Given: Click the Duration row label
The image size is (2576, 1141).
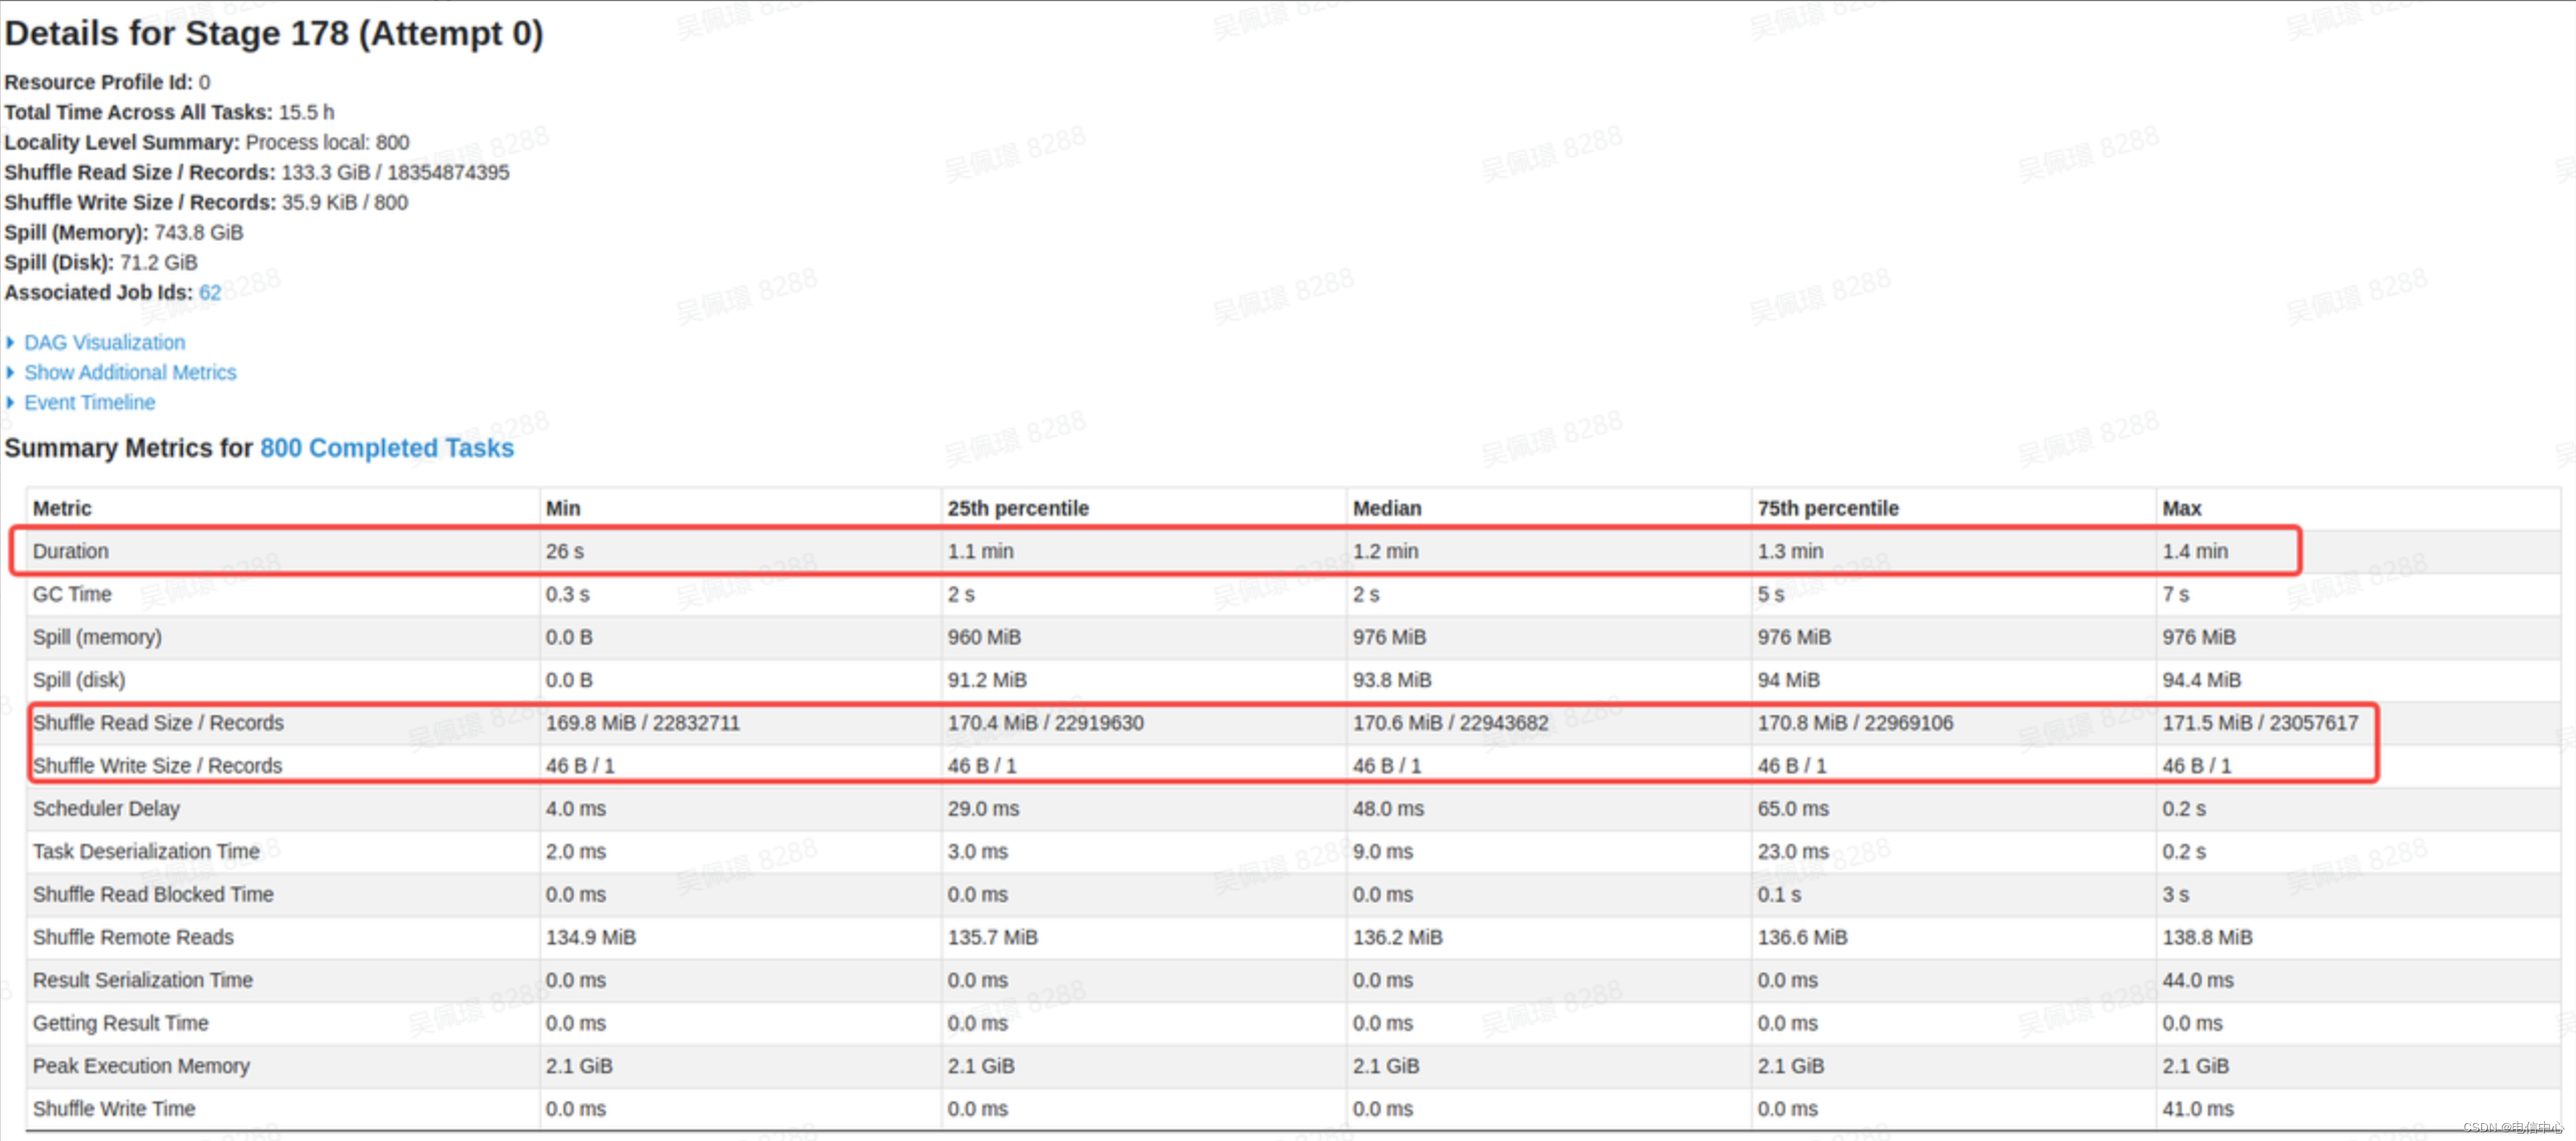Looking at the screenshot, I should [70, 551].
